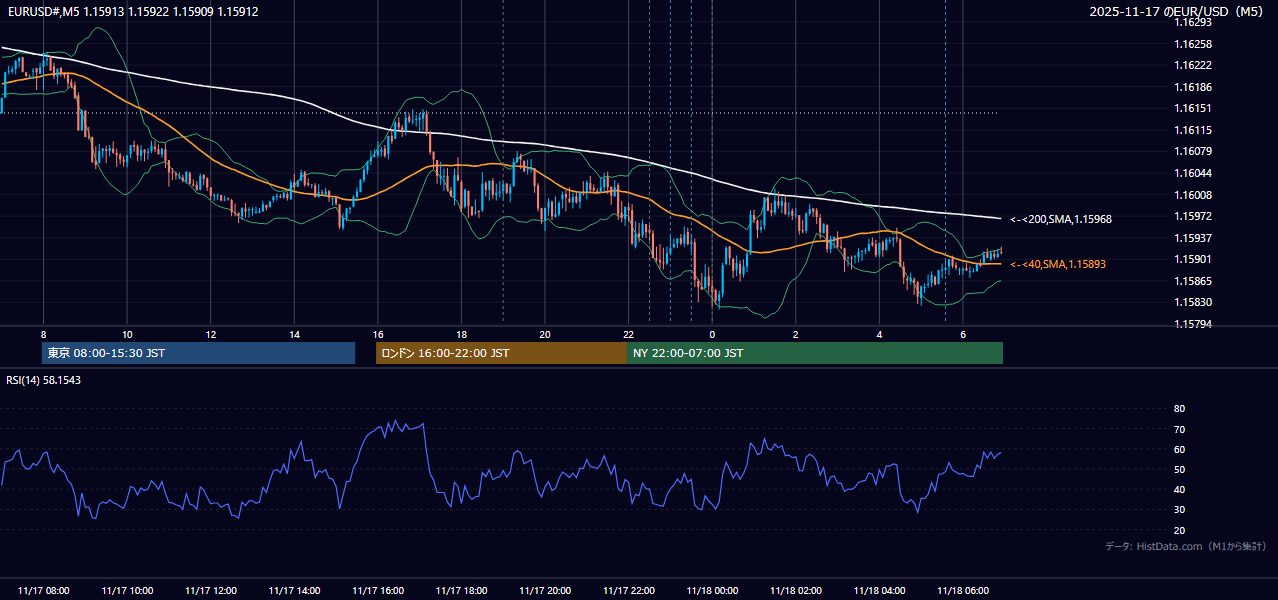Click price axis value 1.15937

[x=1193, y=238]
